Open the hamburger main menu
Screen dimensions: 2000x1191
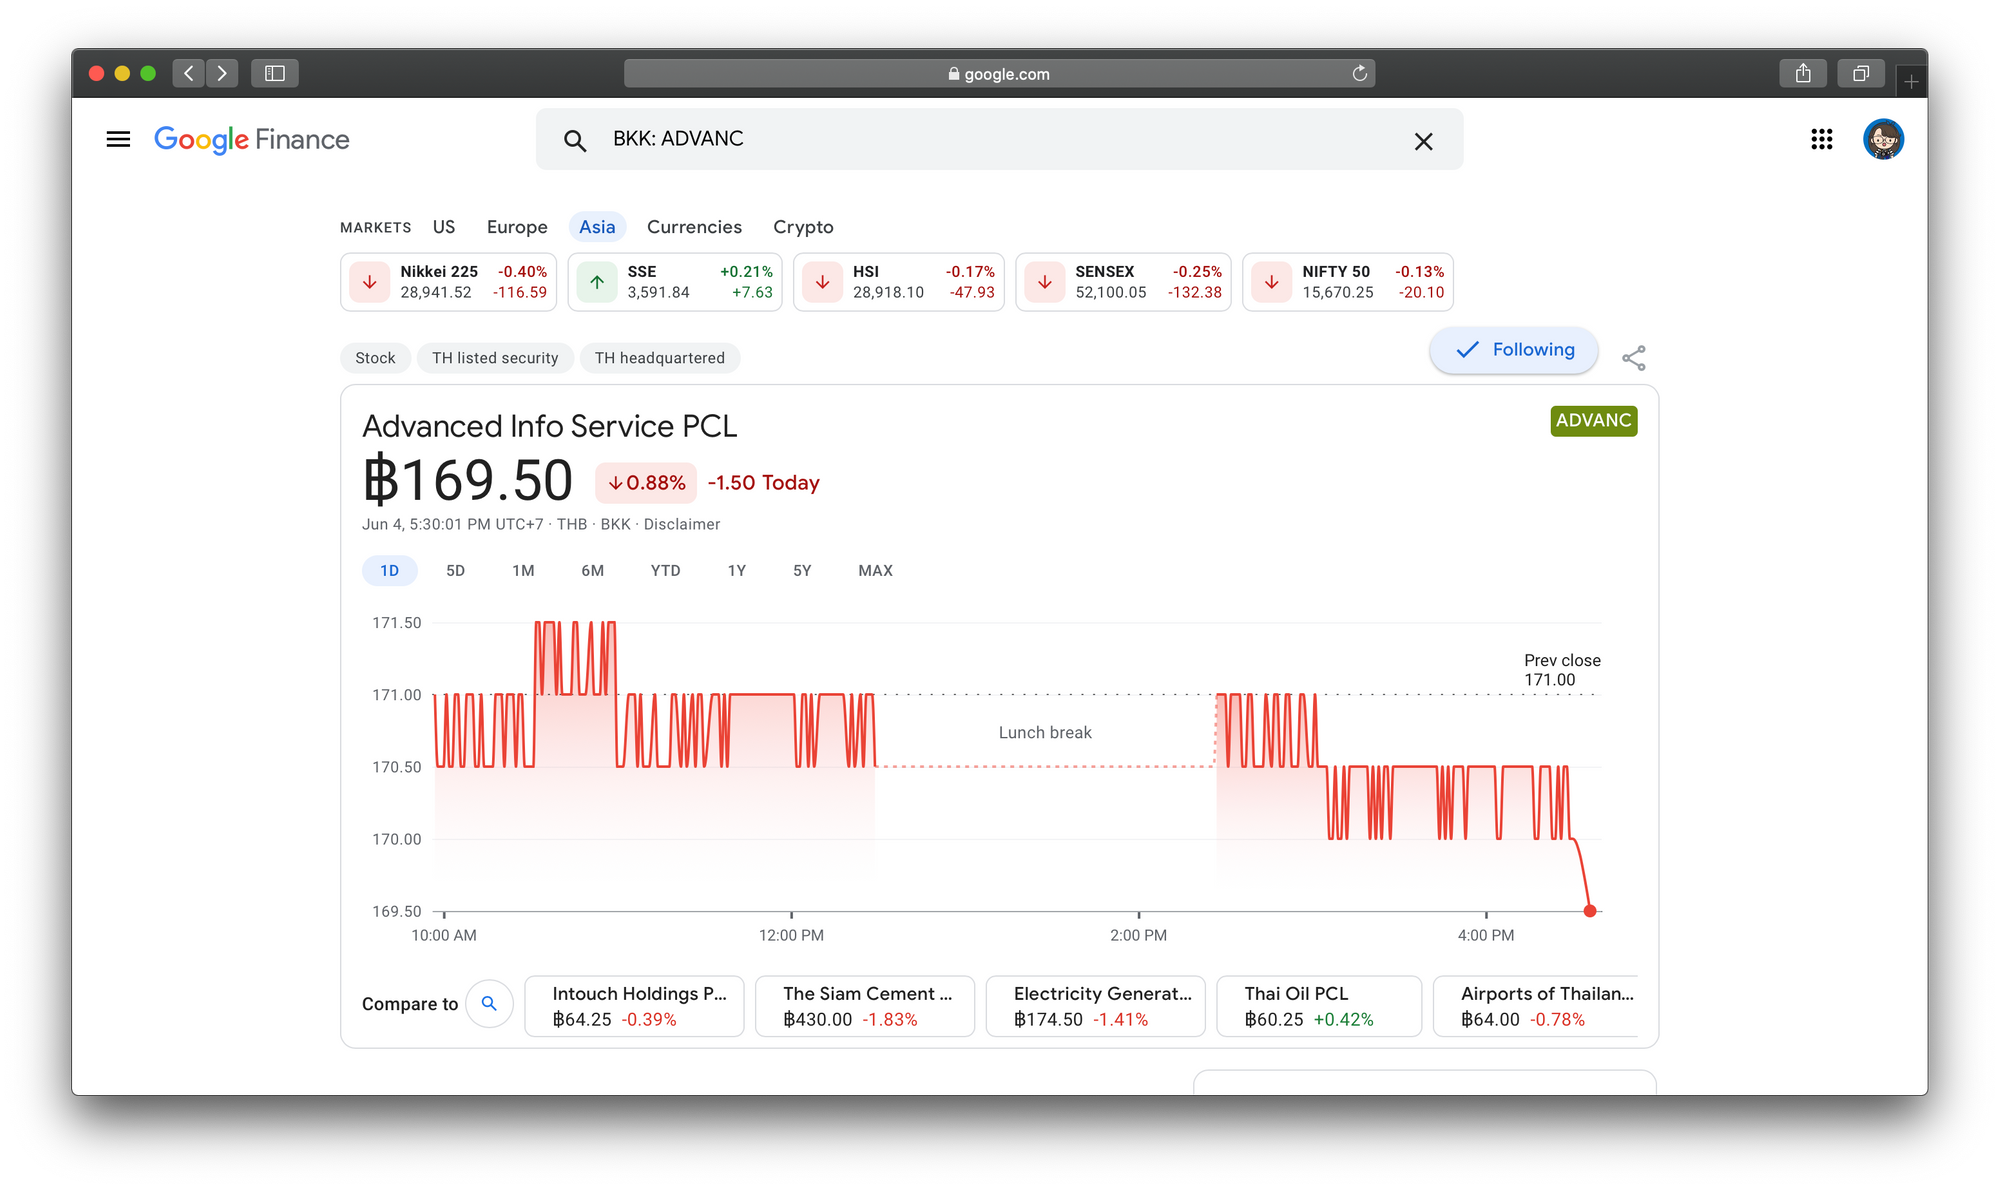pos(118,139)
